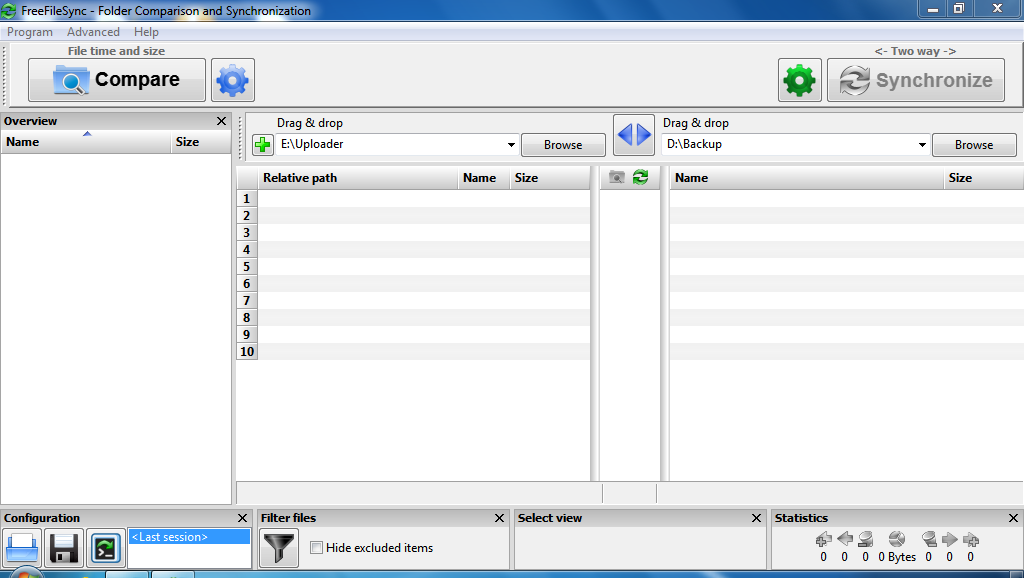Add folder pair with green plus

point(263,145)
